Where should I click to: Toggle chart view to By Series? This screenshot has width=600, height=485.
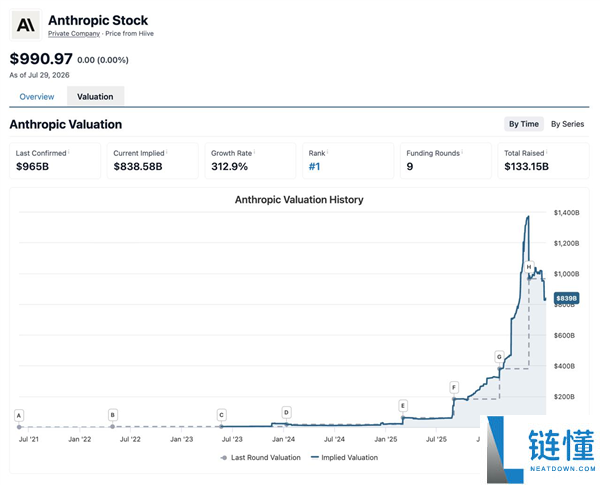pyautogui.click(x=567, y=124)
